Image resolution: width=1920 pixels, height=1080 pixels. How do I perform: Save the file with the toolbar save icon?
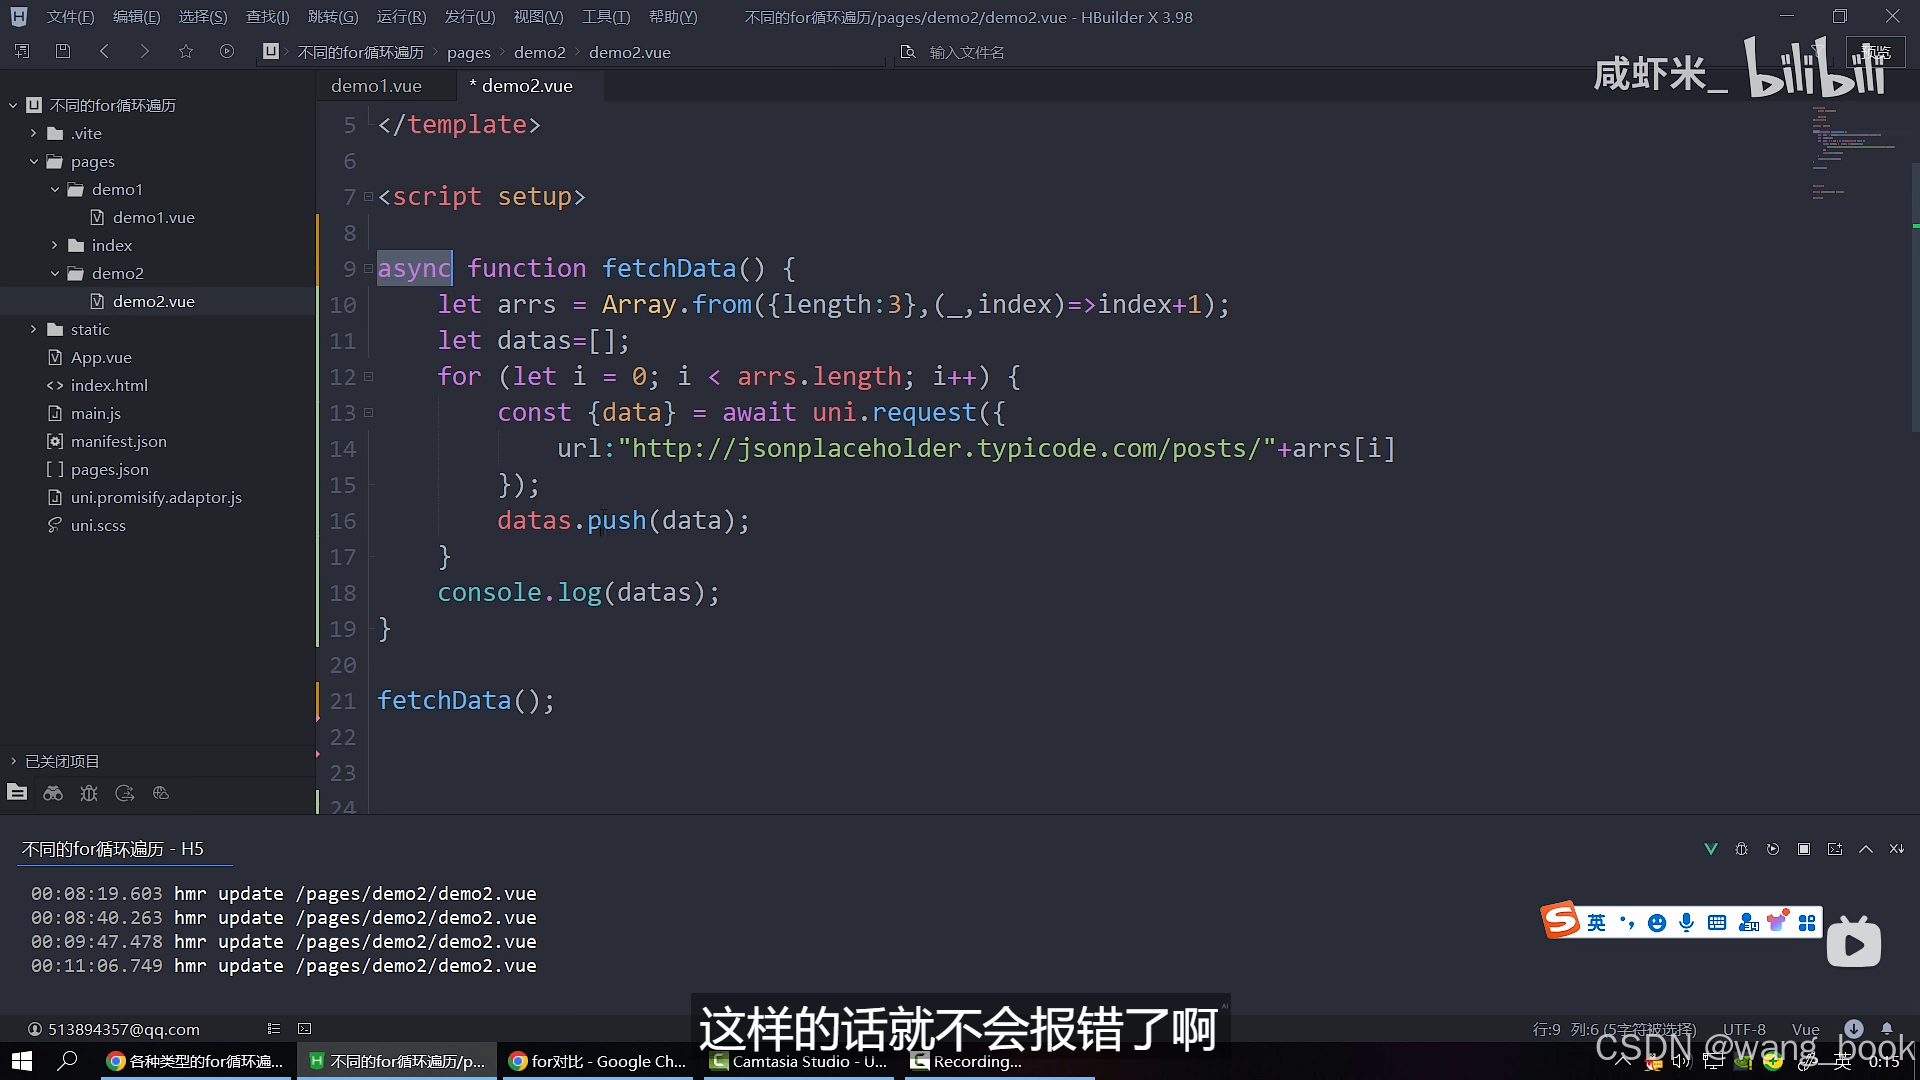pos(62,51)
